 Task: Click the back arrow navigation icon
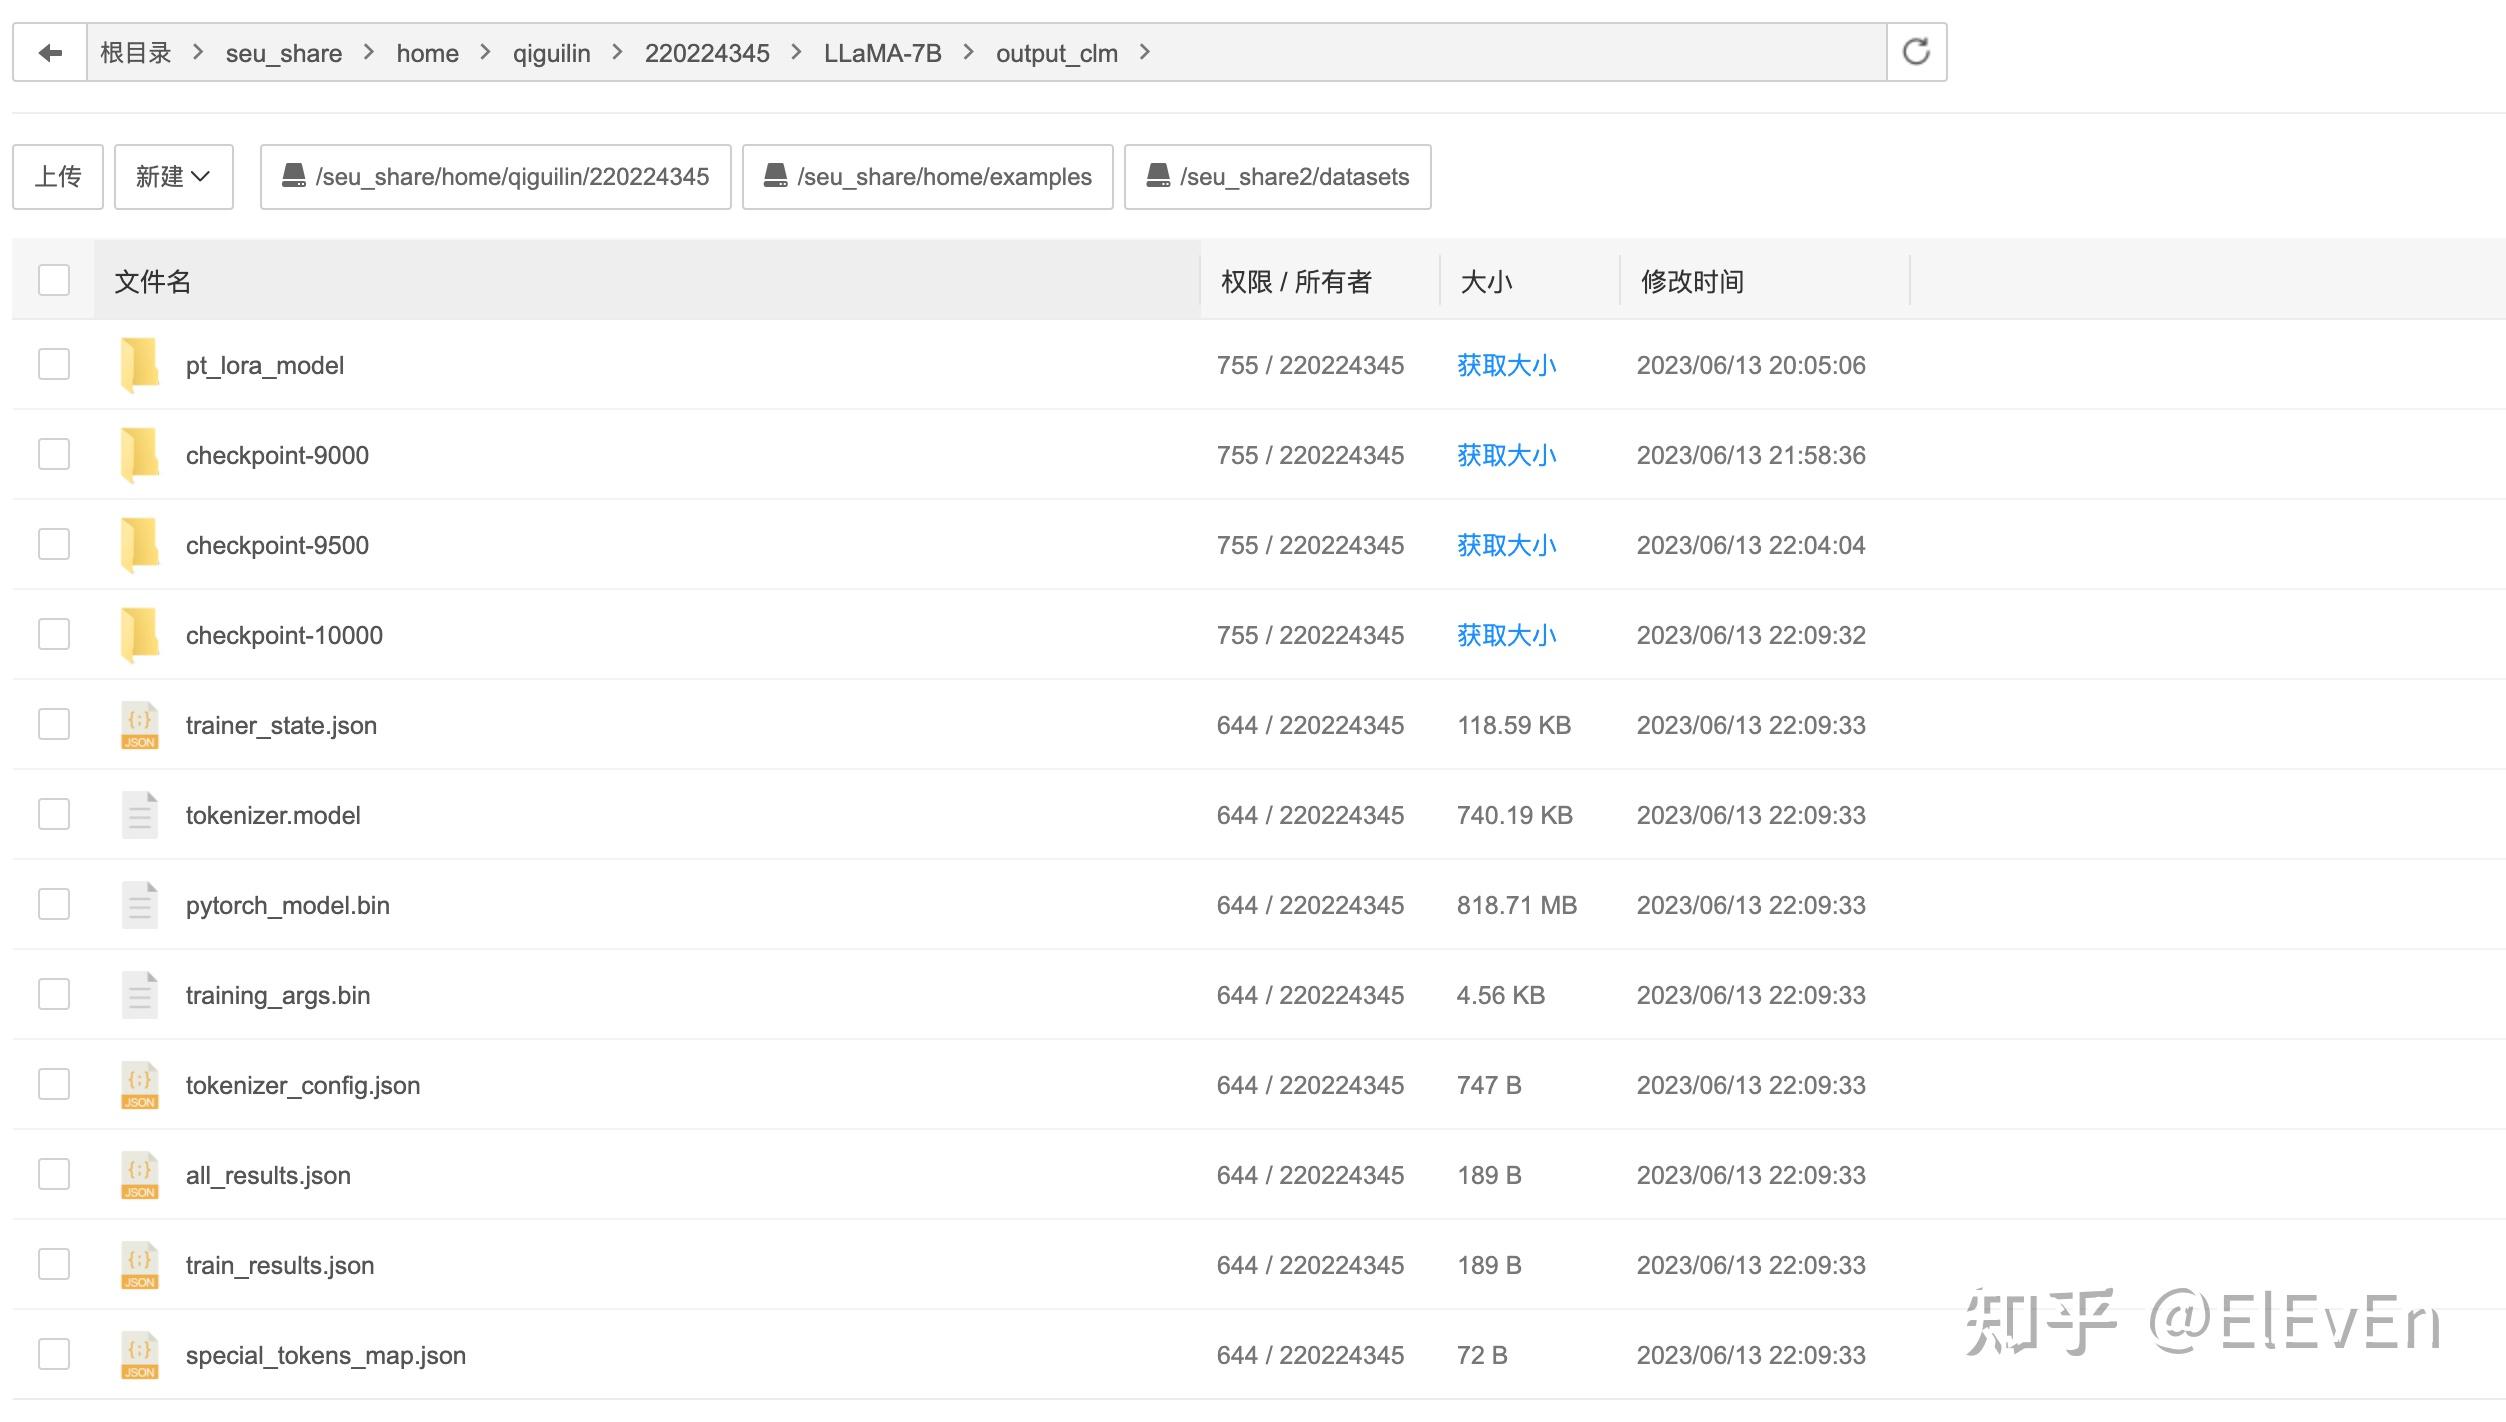[50, 53]
